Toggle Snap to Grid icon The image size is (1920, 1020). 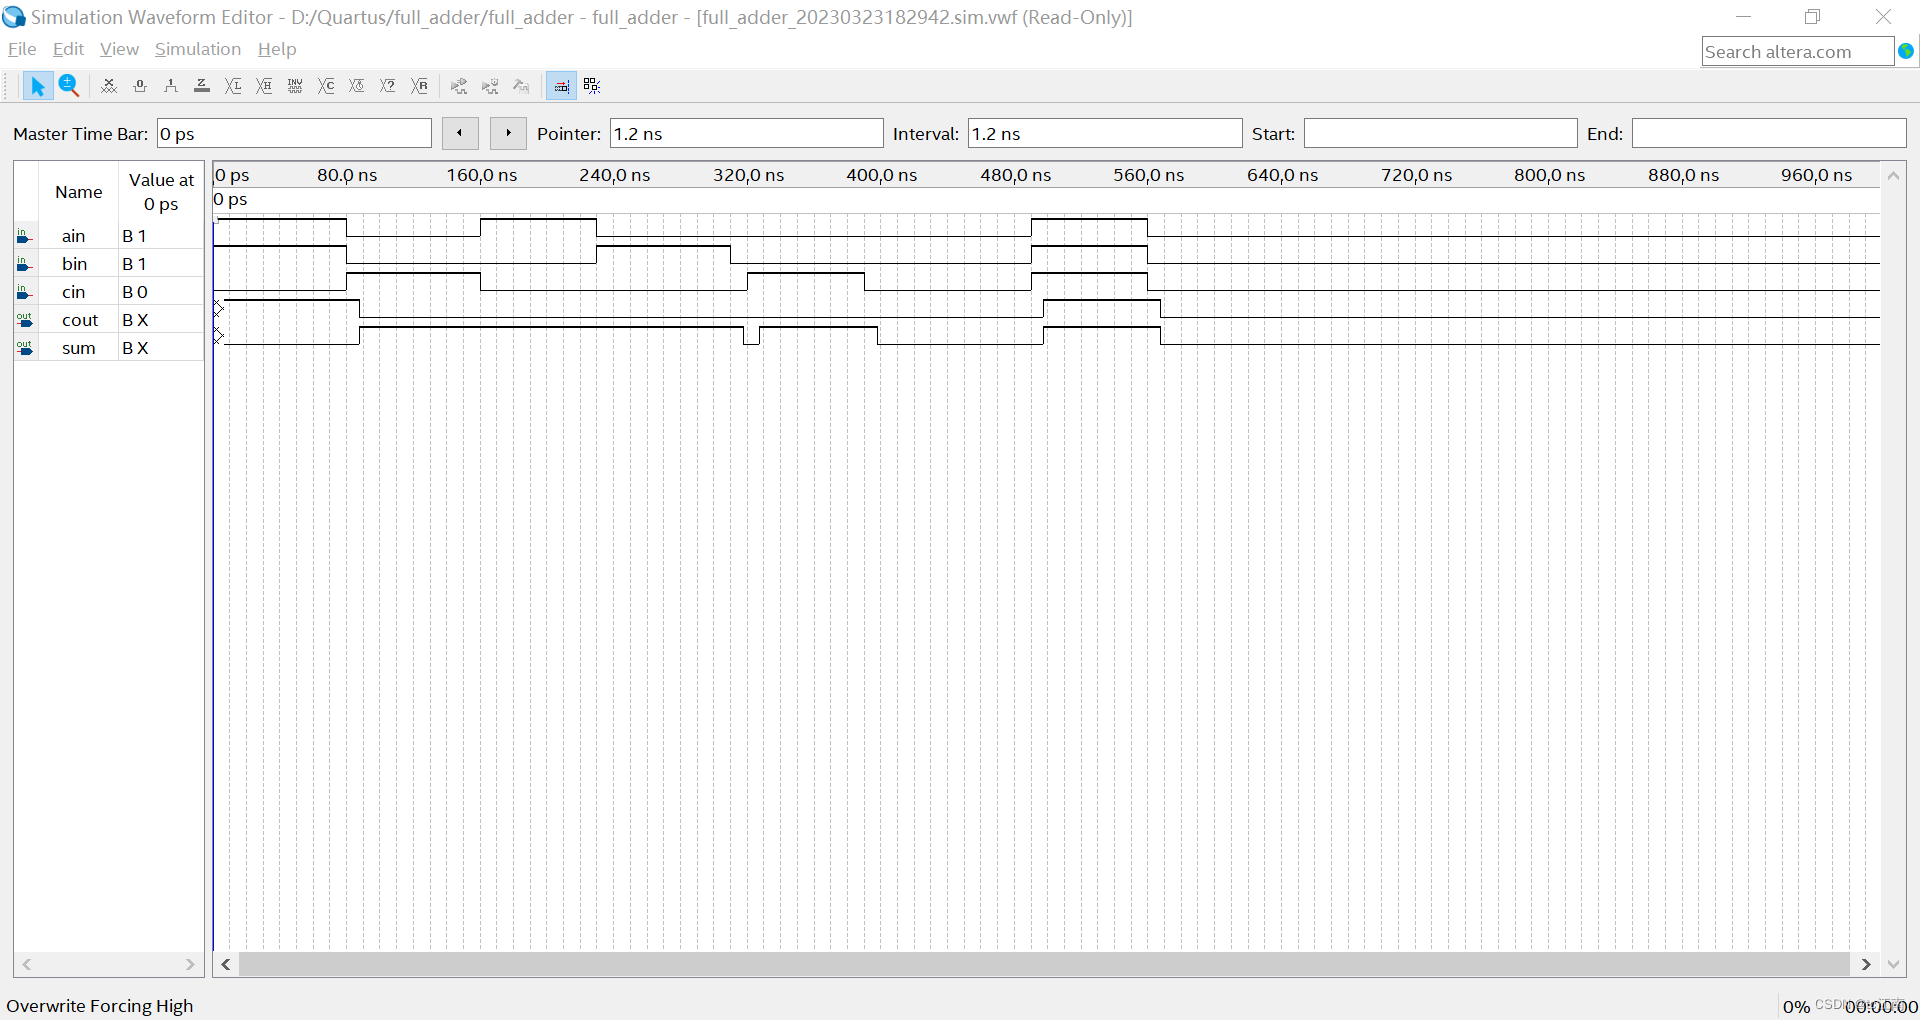coord(561,86)
